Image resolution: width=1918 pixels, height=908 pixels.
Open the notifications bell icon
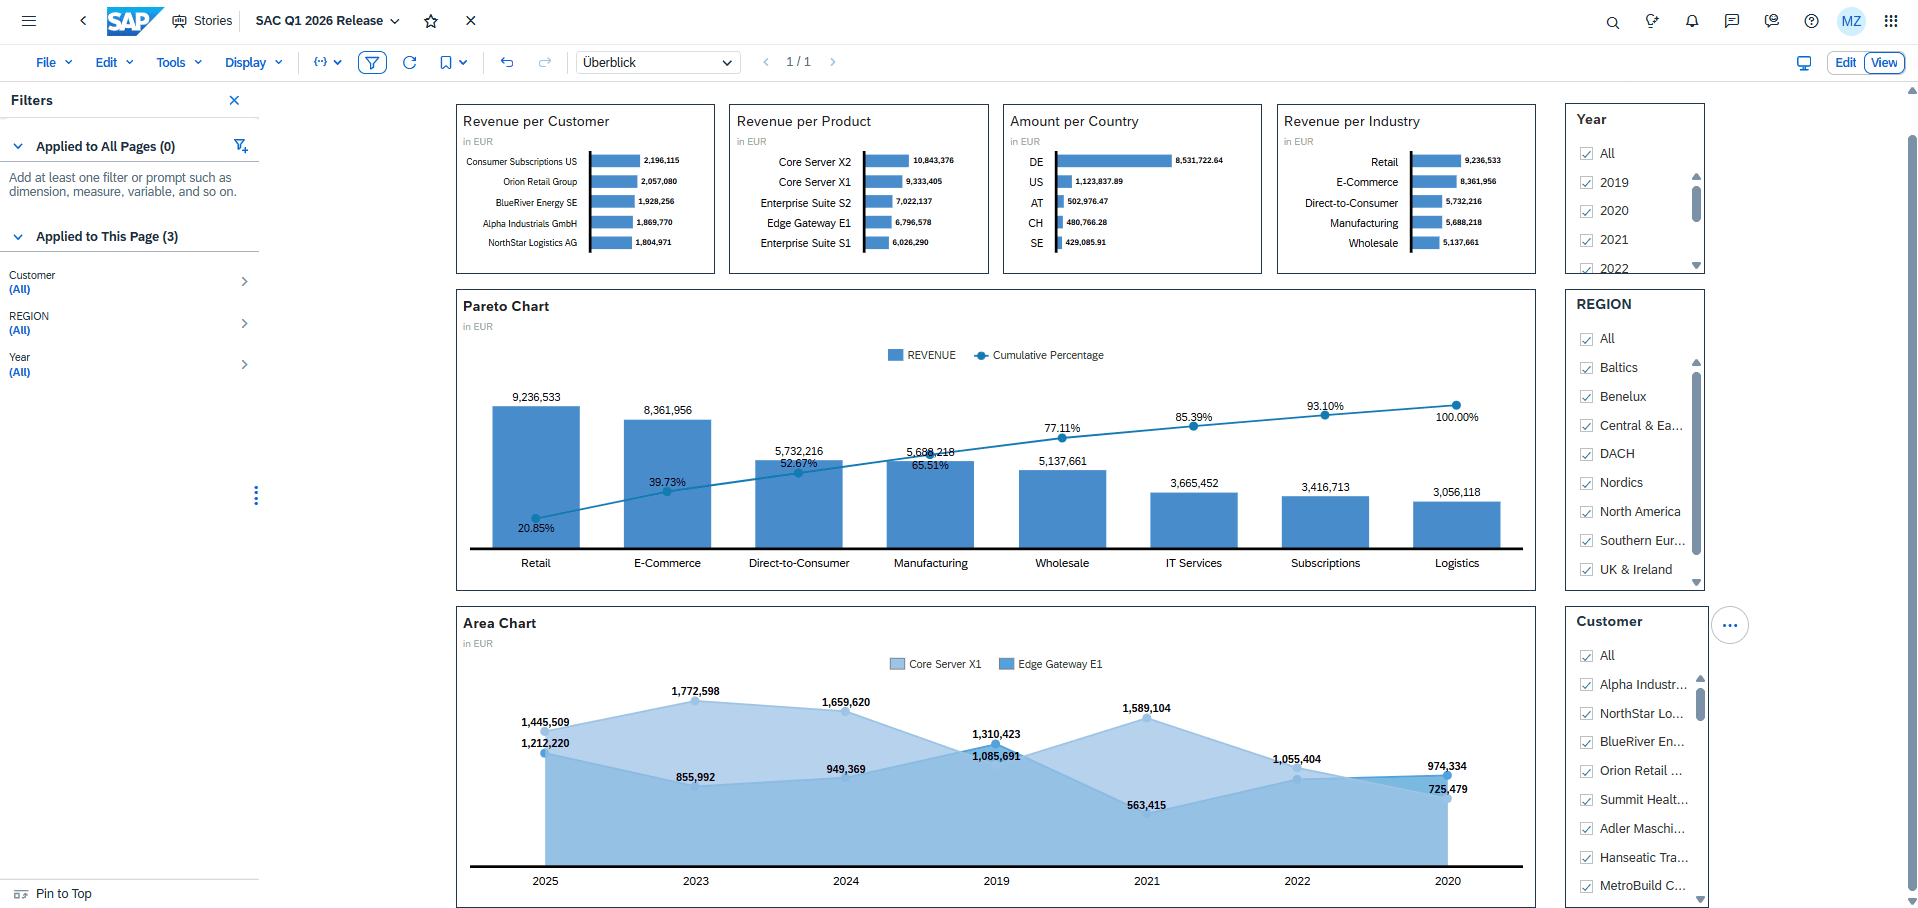[x=1692, y=21]
